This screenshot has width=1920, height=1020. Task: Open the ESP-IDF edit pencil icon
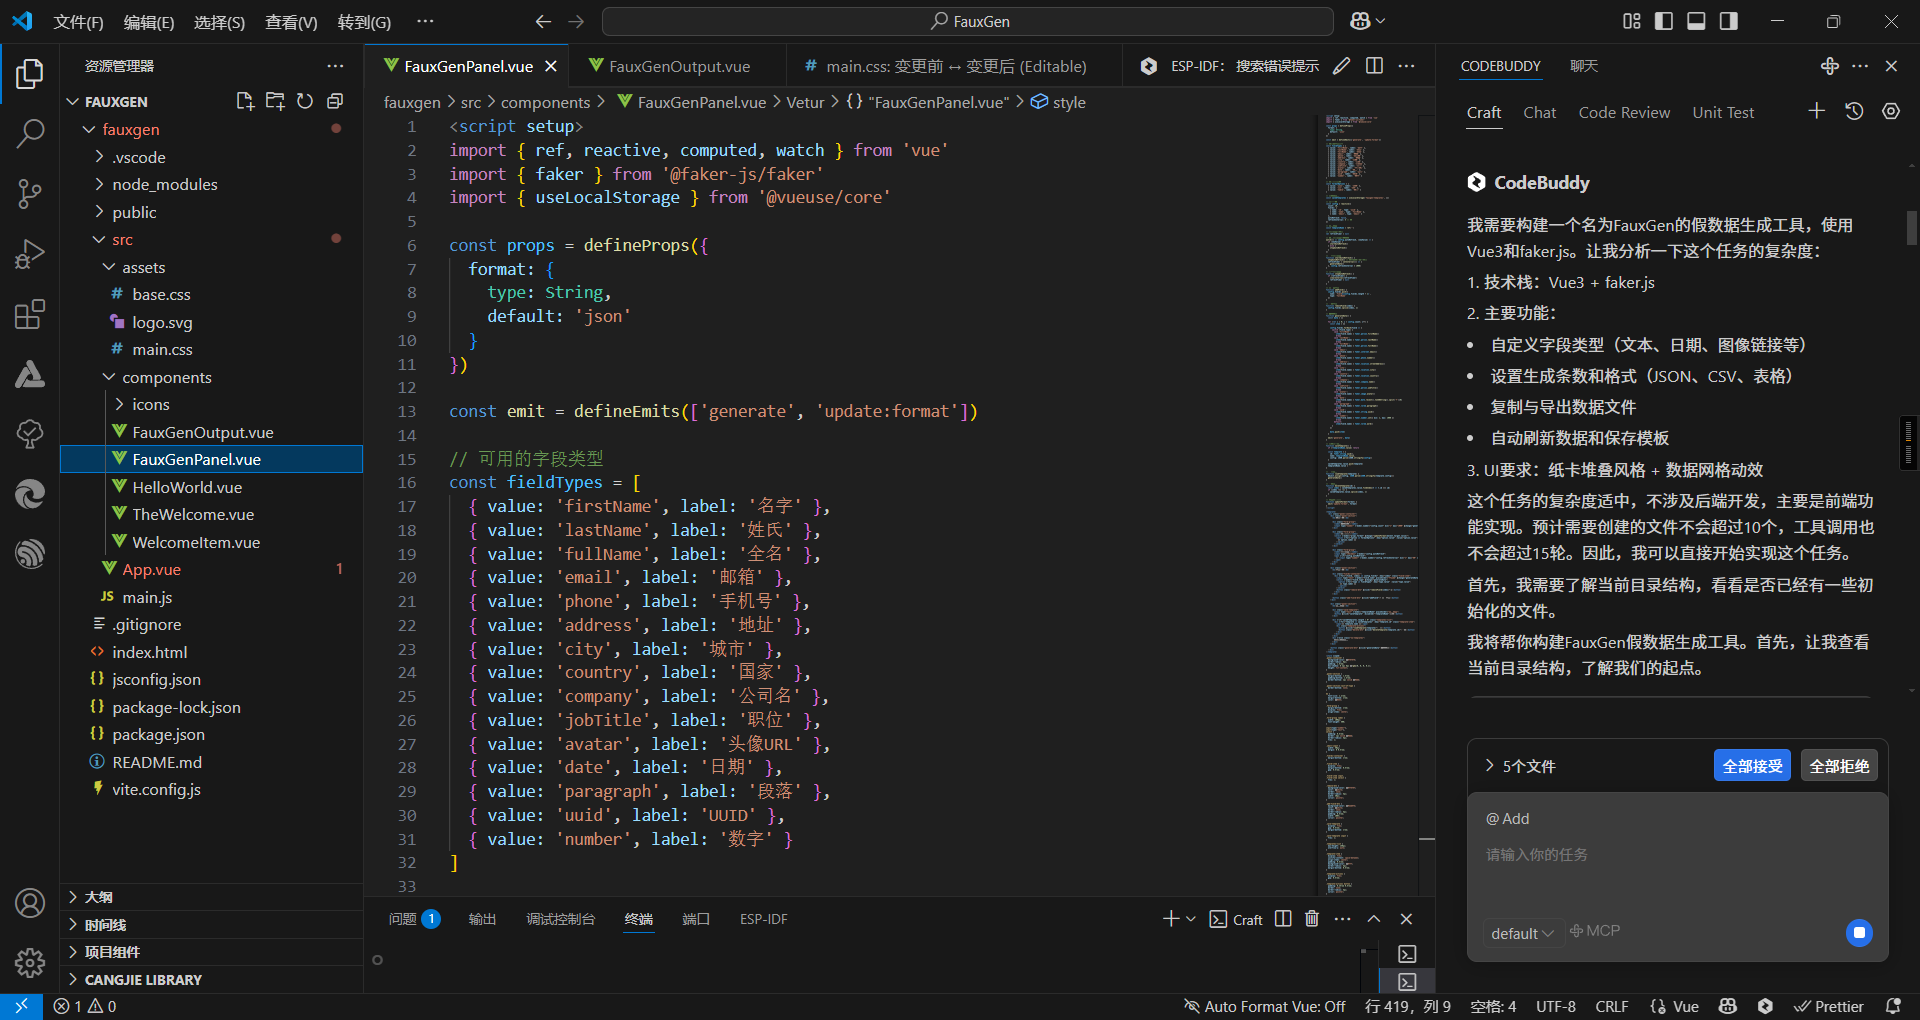click(x=1341, y=66)
